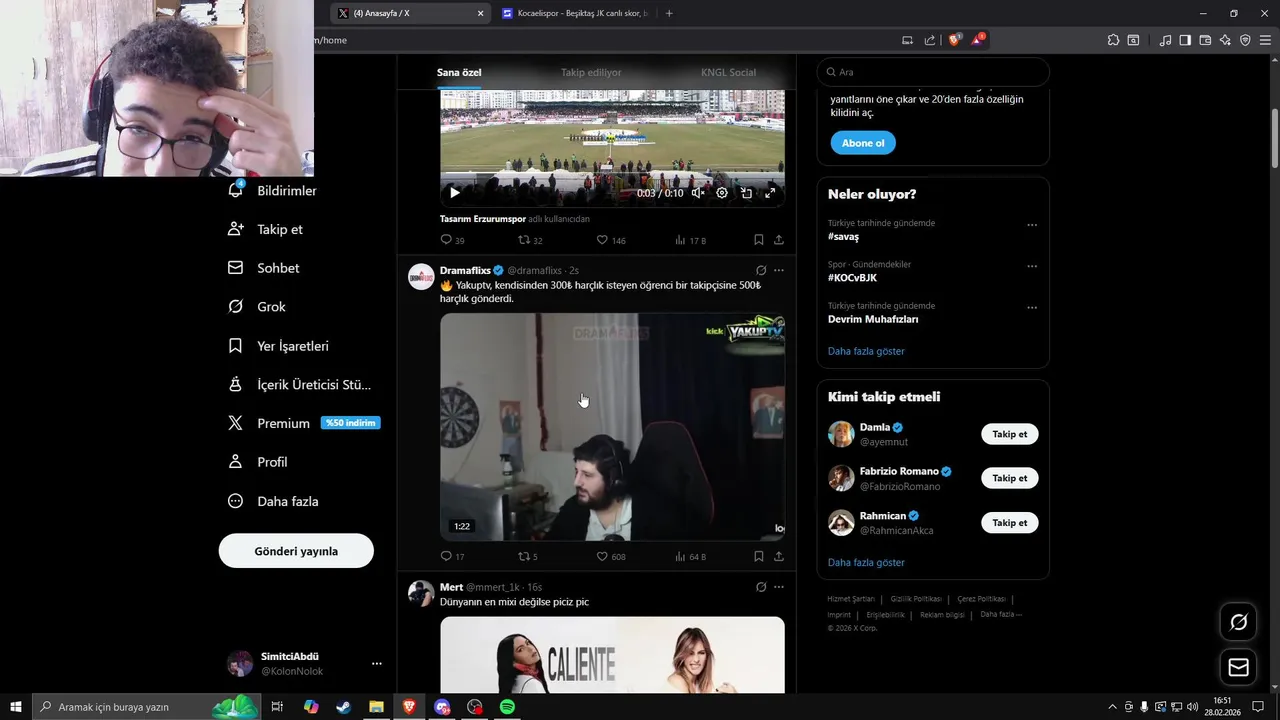The height and width of the screenshot is (720, 1280).
Task: Click the X search field Ara
Action: [933, 72]
